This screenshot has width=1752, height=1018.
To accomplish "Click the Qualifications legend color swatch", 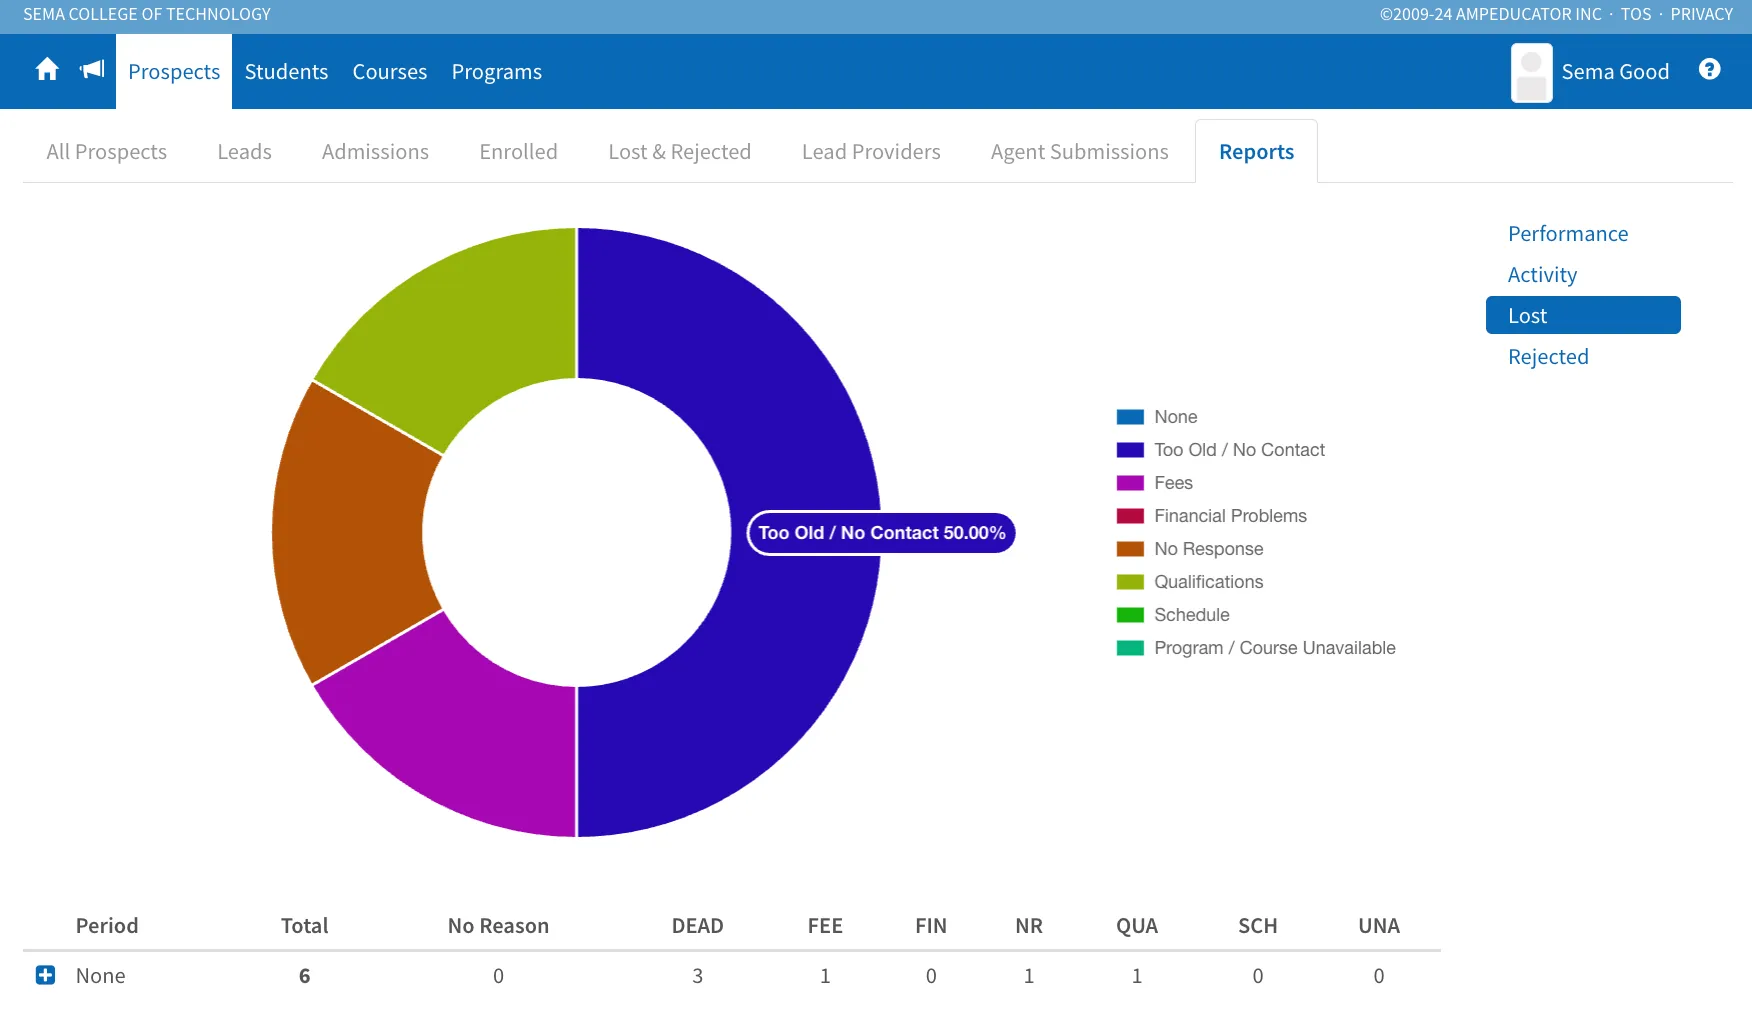I will pyautogui.click(x=1130, y=582).
